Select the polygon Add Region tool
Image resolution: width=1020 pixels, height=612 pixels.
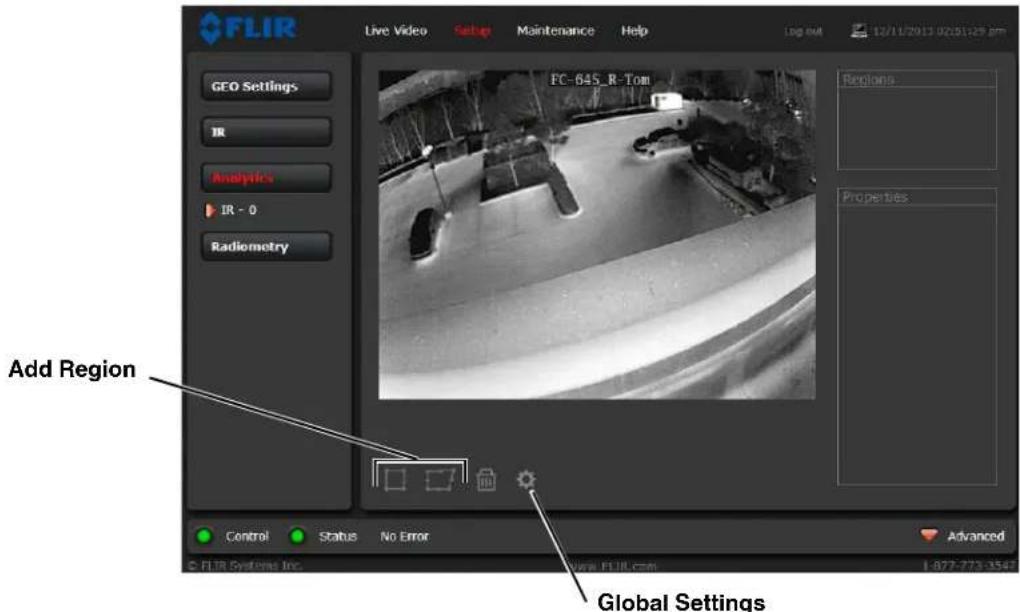tap(439, 480)
